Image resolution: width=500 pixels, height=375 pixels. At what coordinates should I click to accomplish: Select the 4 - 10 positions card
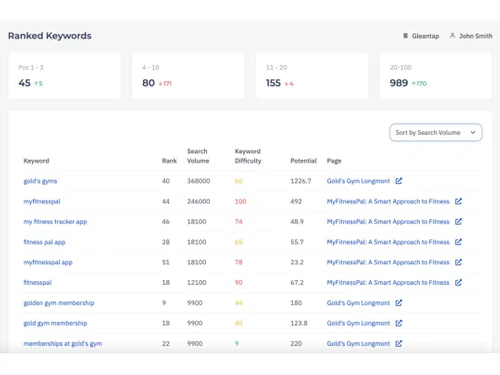pos(188,76)
